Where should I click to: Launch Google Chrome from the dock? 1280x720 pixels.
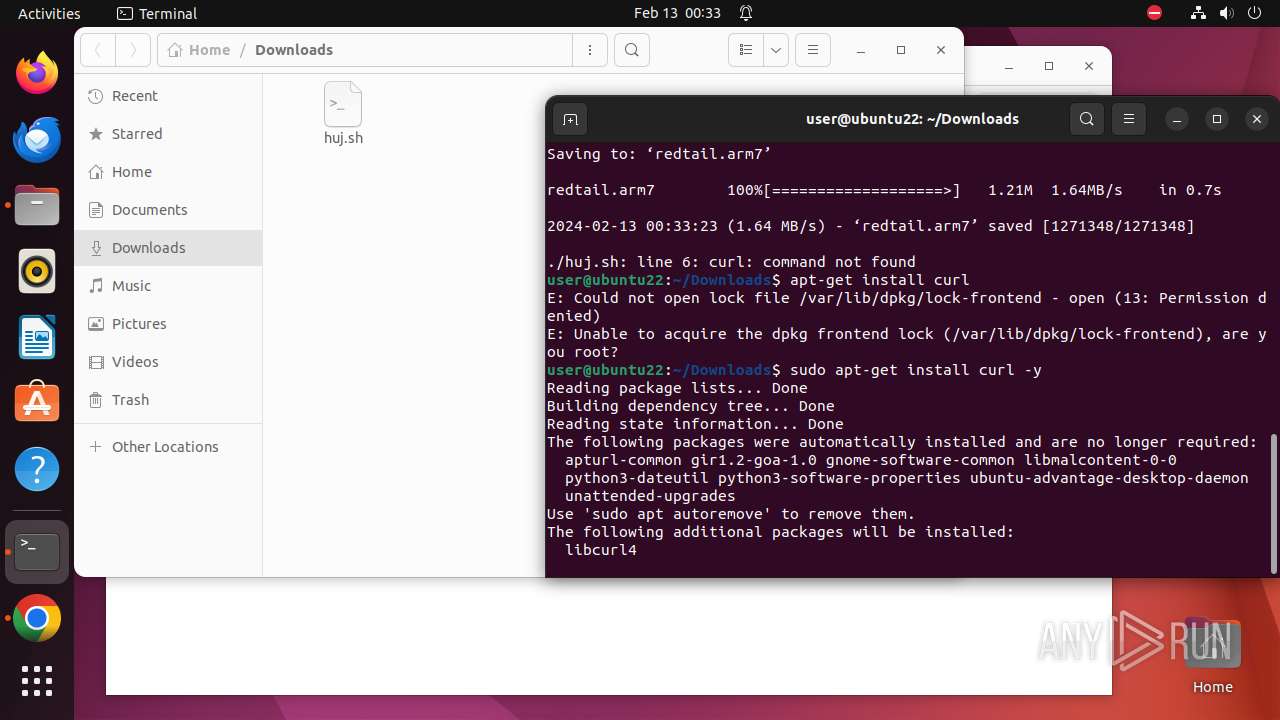(x=37, y=618)
